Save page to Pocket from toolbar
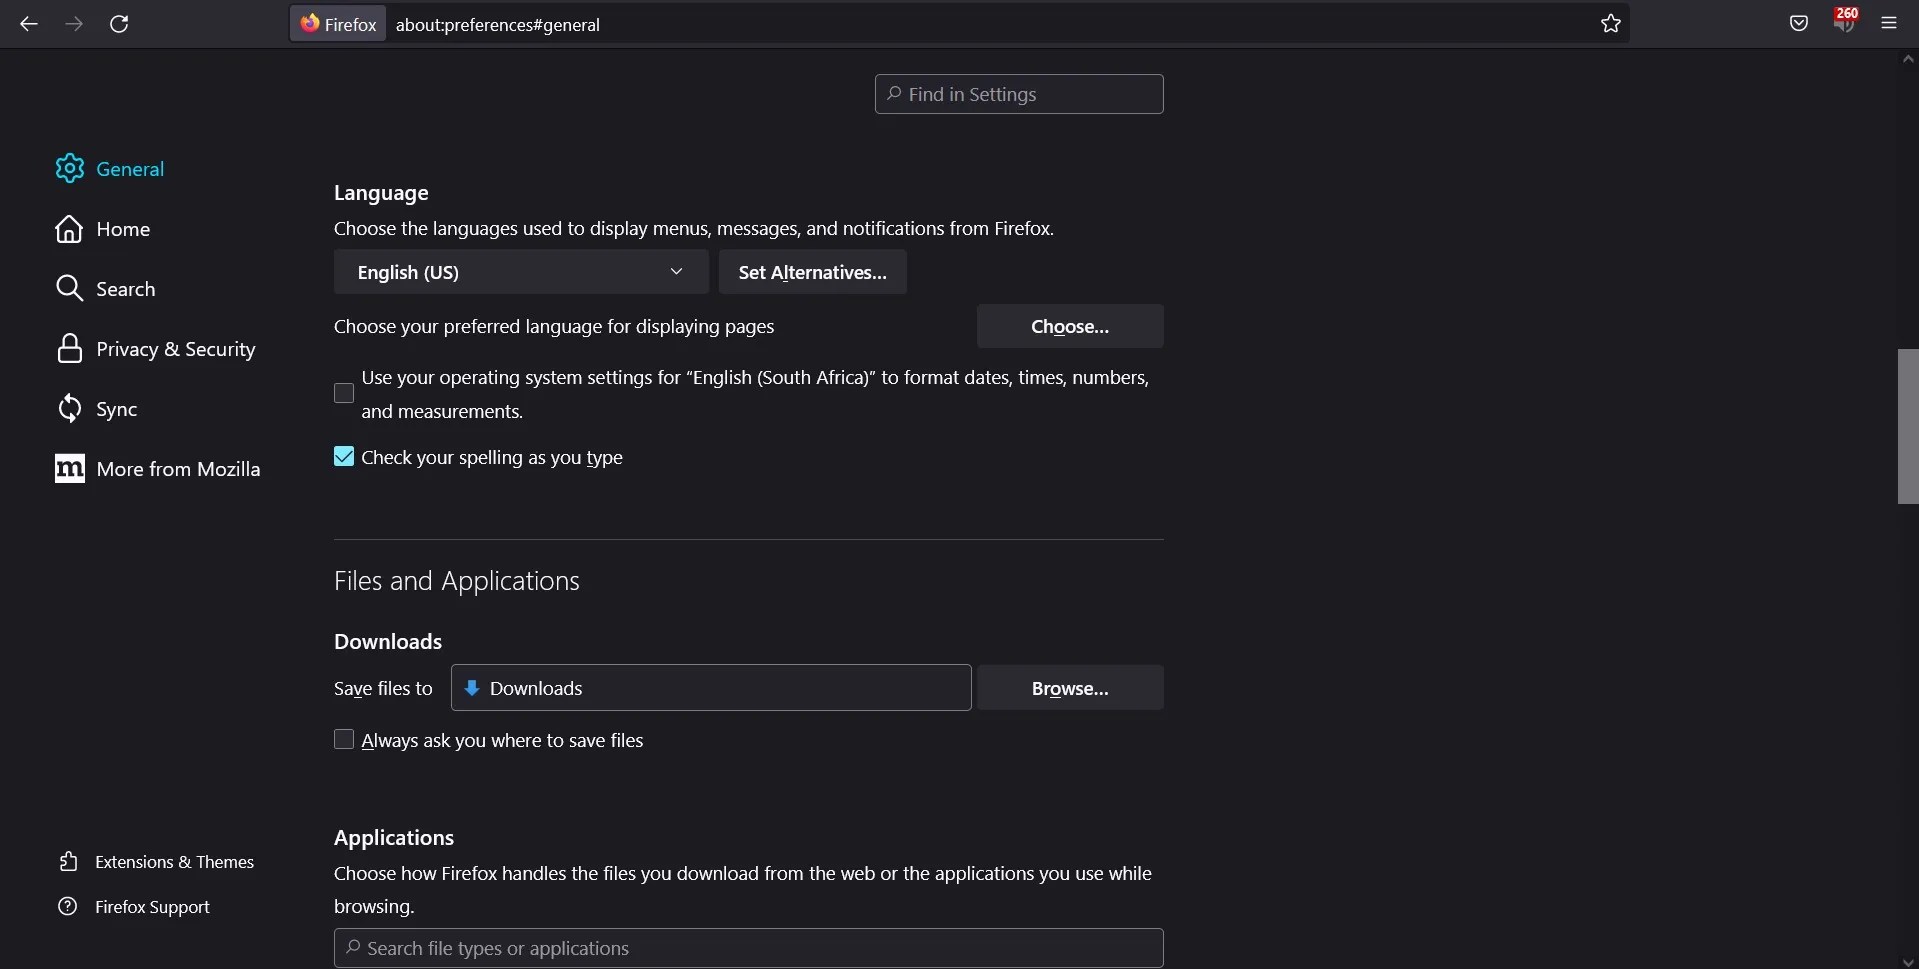 pos(1797,23)
